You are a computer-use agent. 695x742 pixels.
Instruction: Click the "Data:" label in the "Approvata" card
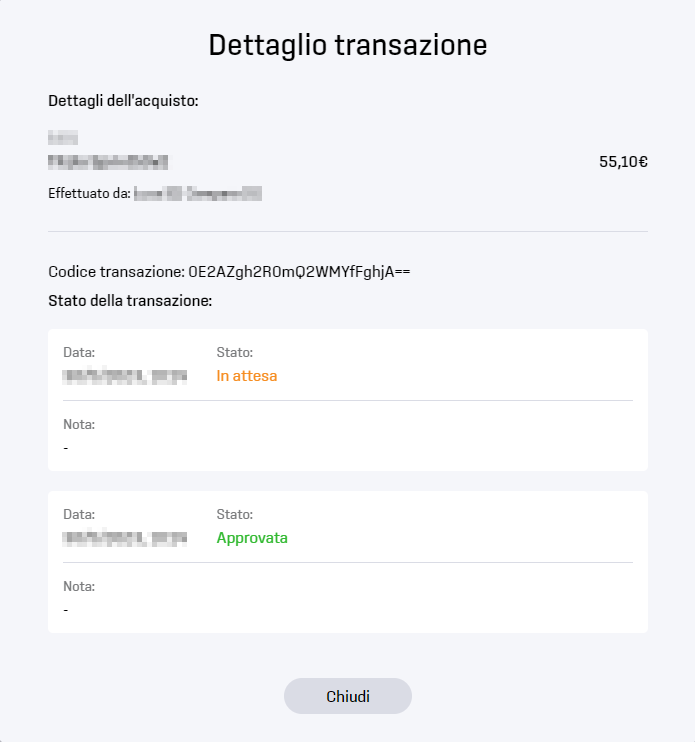tap(79, 514)
